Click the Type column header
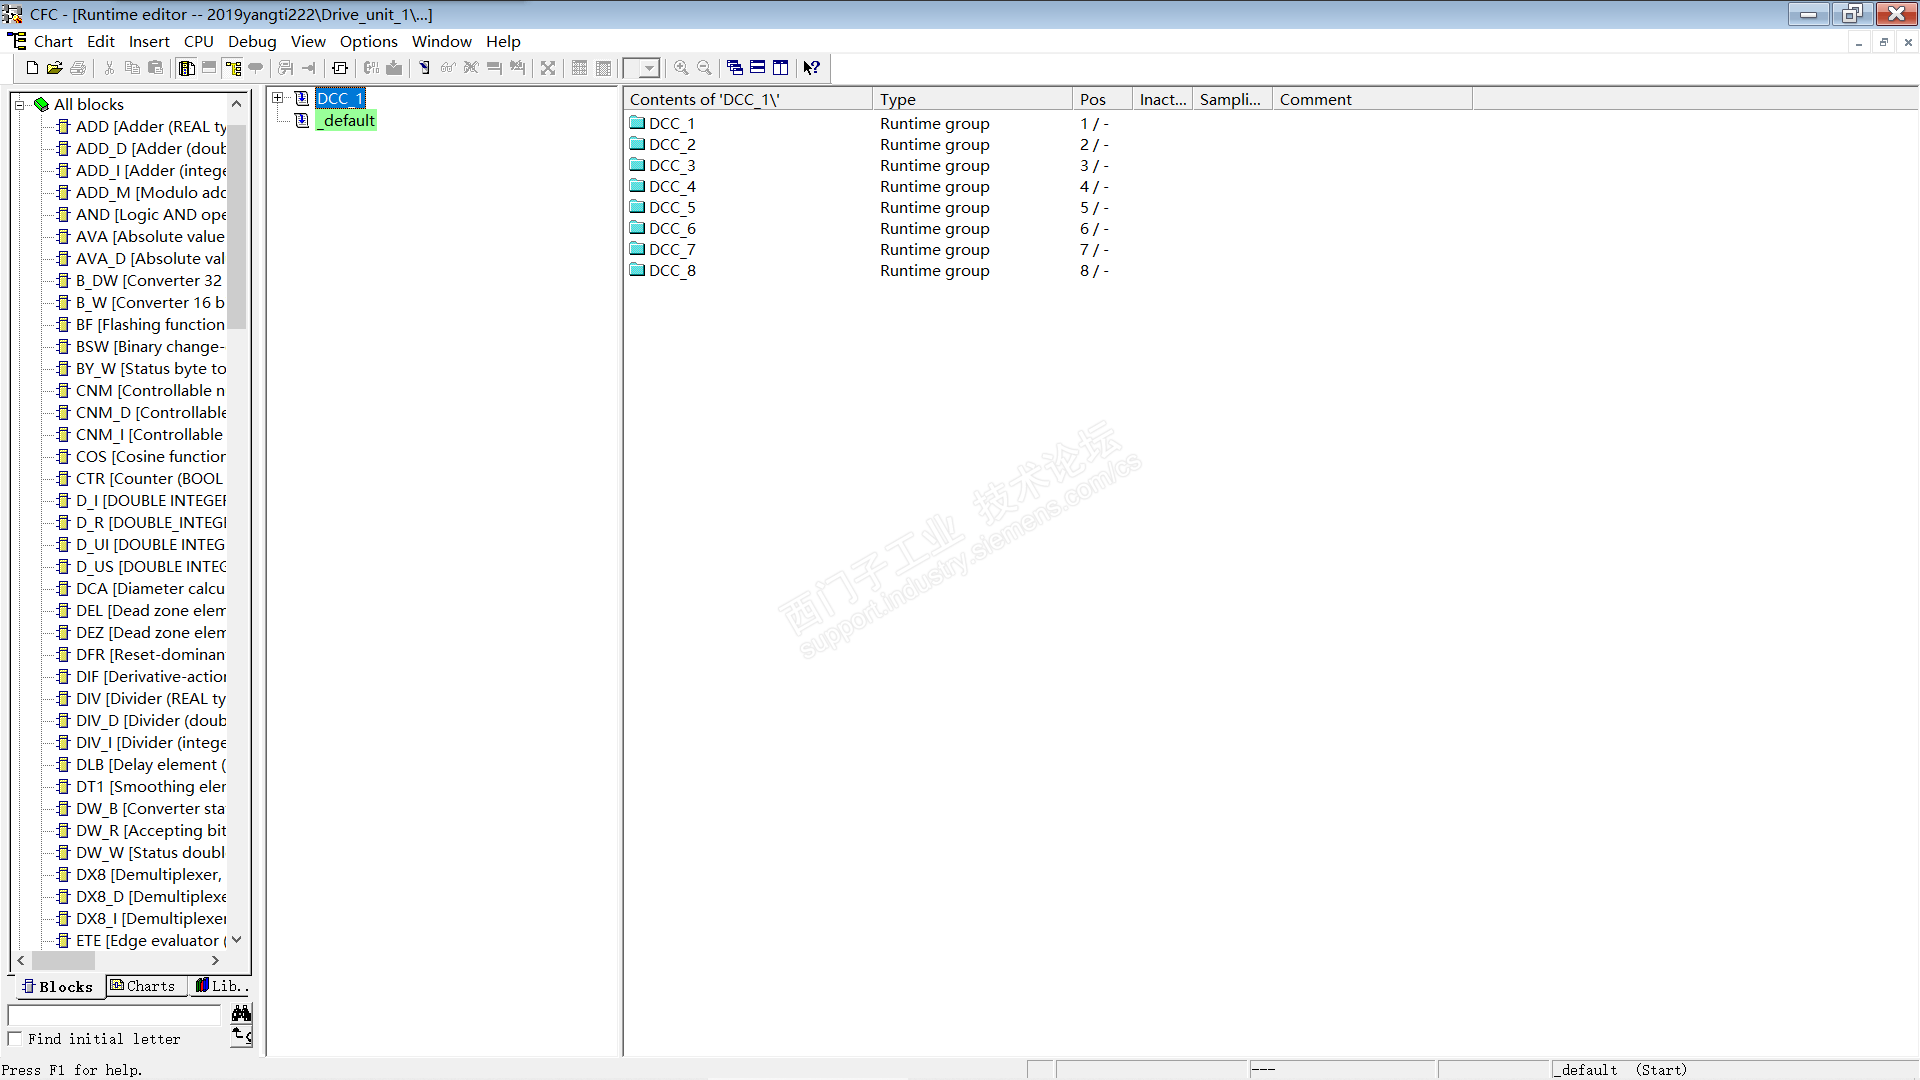The image size is (1920, 1080). coord(971,99)
